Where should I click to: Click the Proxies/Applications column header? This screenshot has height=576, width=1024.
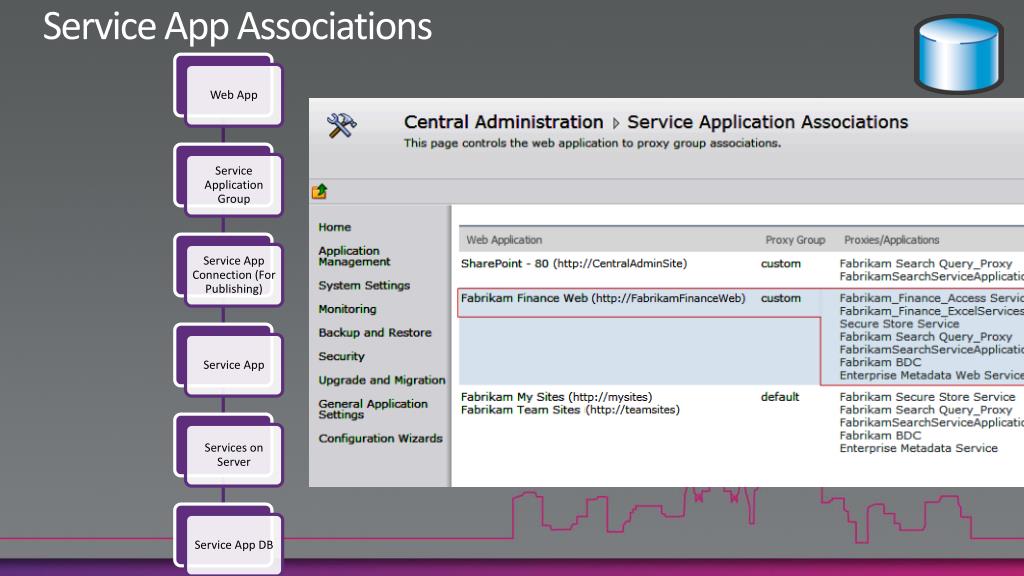point(891,240)
